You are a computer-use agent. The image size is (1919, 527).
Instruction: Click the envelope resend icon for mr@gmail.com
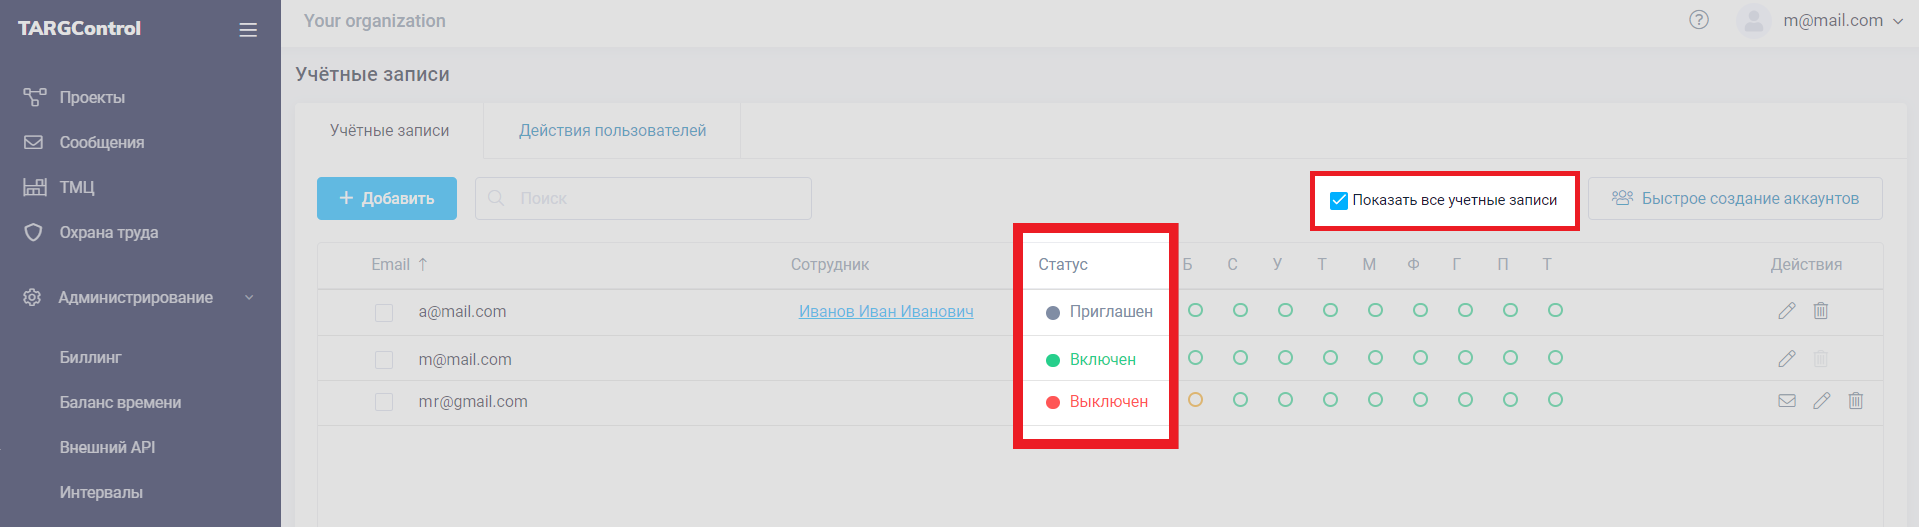point(1787,401)
